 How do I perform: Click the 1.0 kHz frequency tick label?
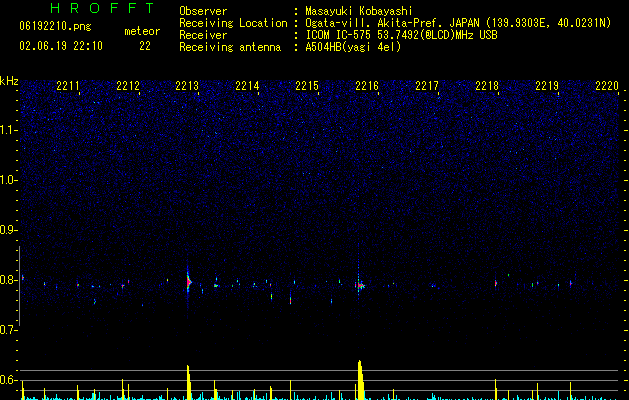point(9,180)
